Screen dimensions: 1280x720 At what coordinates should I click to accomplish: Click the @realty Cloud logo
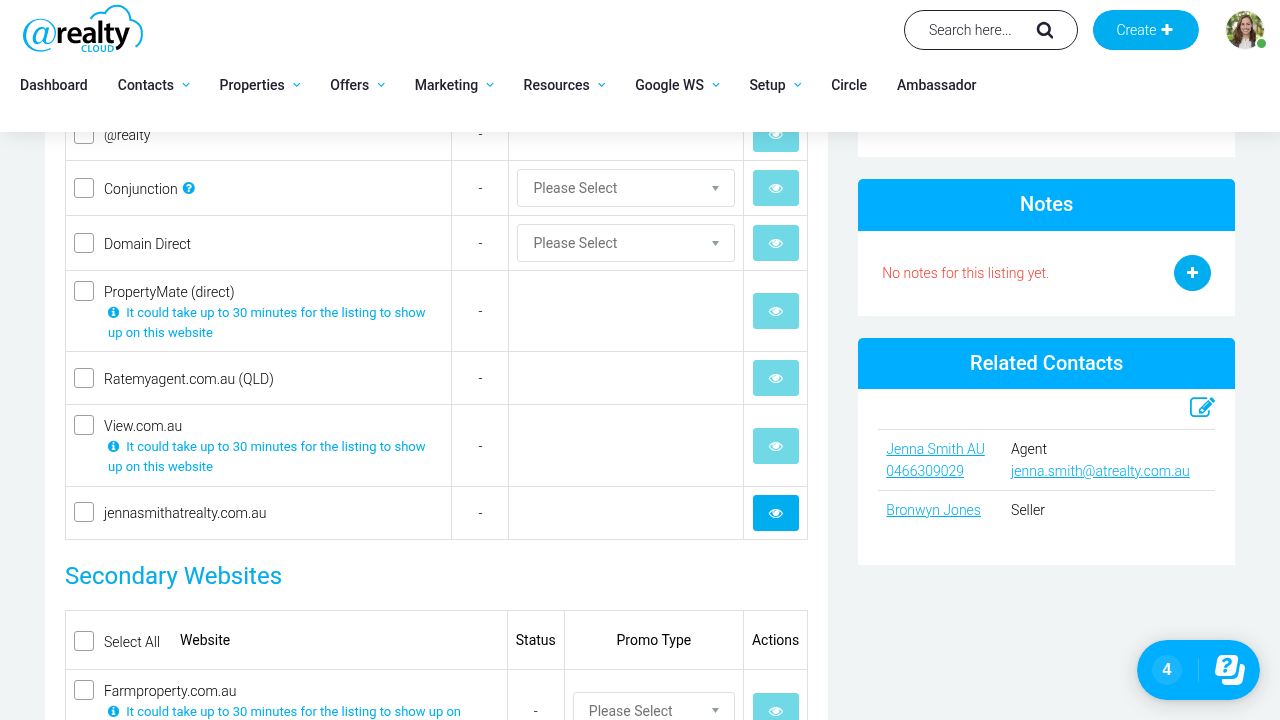(83, 30)
